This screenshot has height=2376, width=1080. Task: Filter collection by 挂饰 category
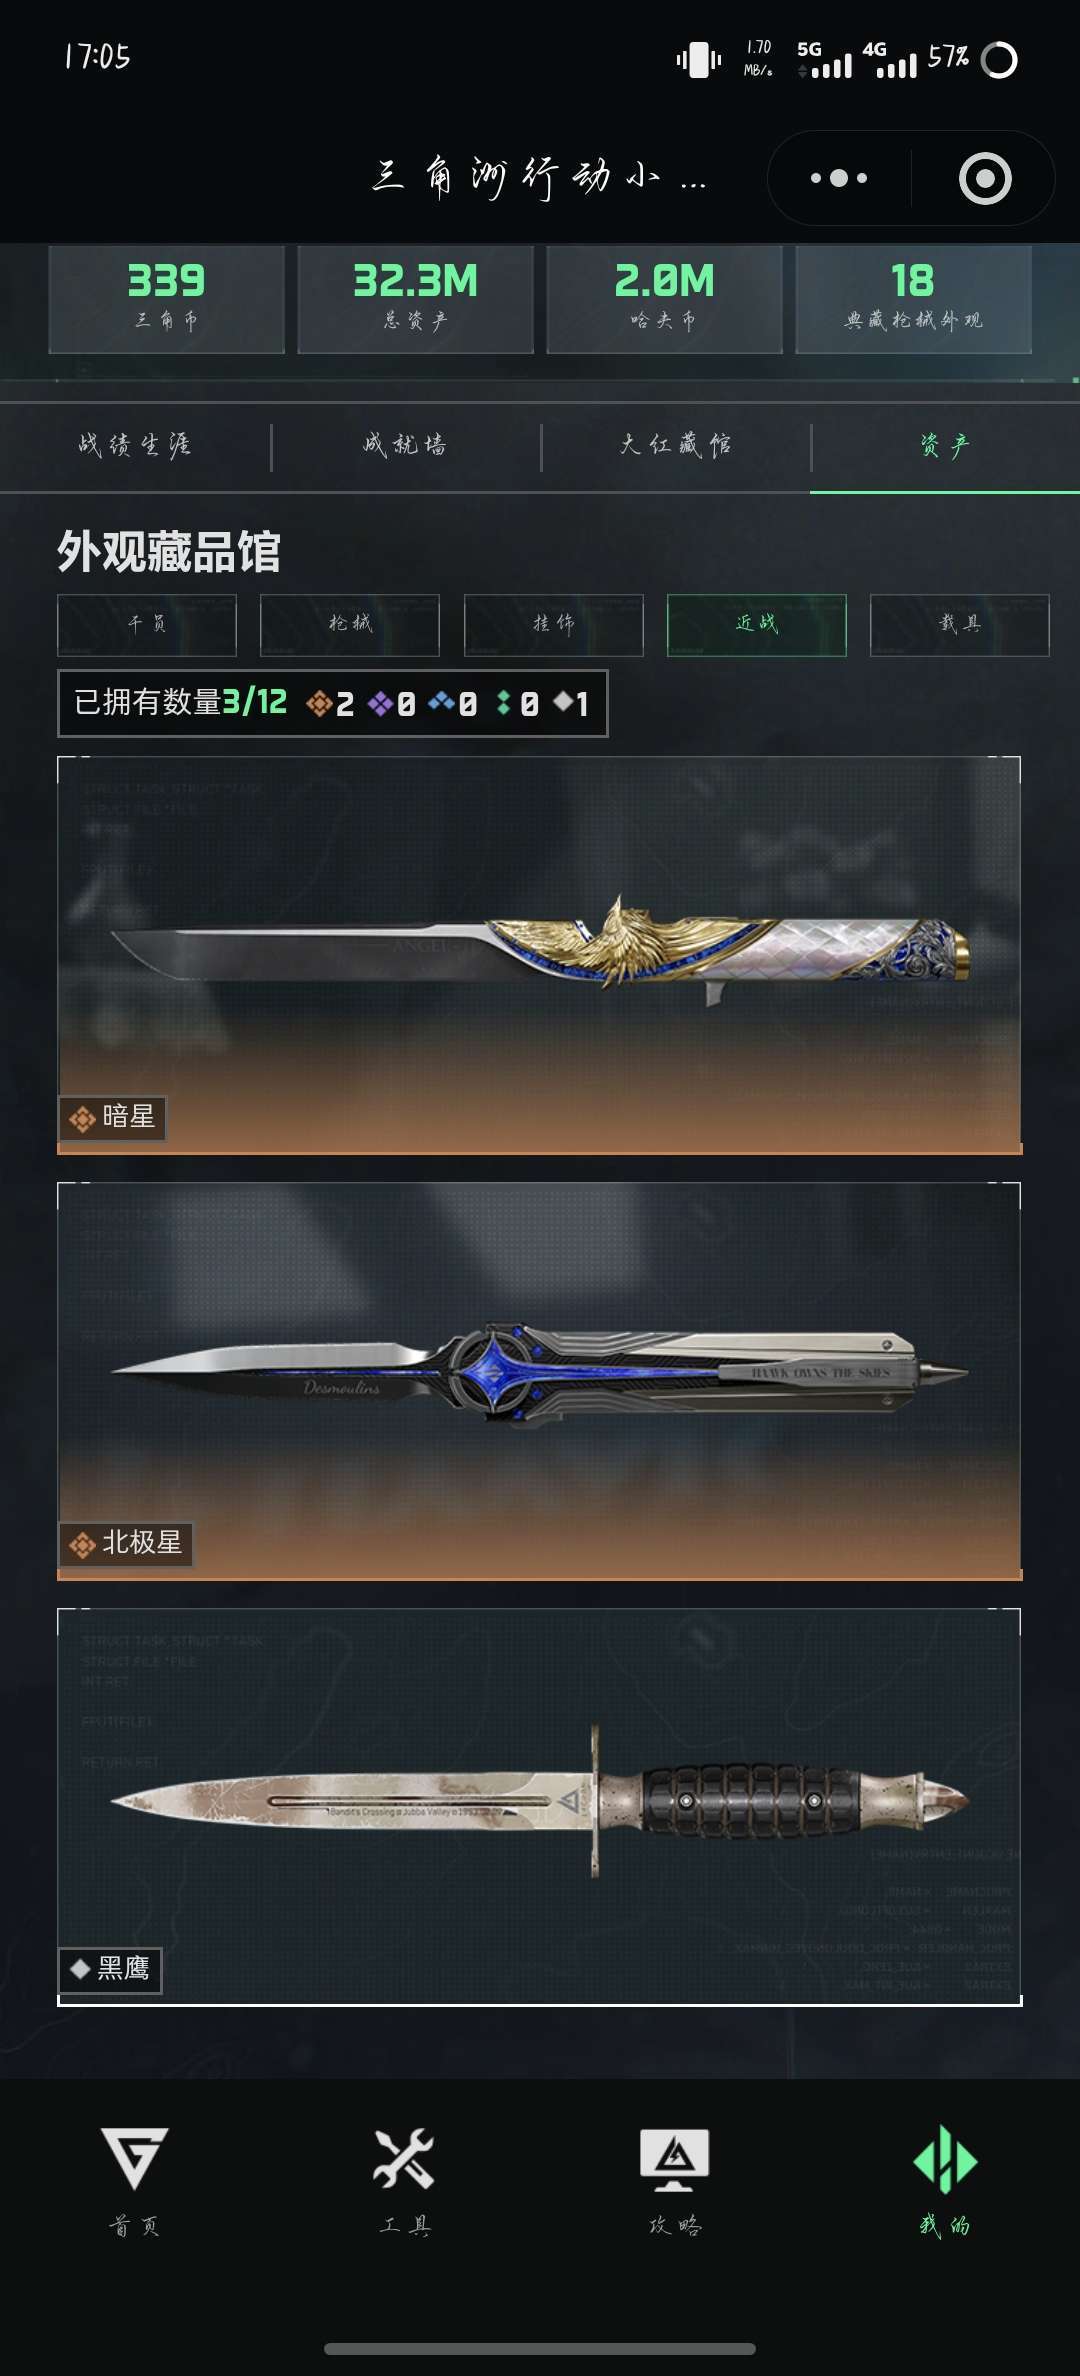coord(554,625)
